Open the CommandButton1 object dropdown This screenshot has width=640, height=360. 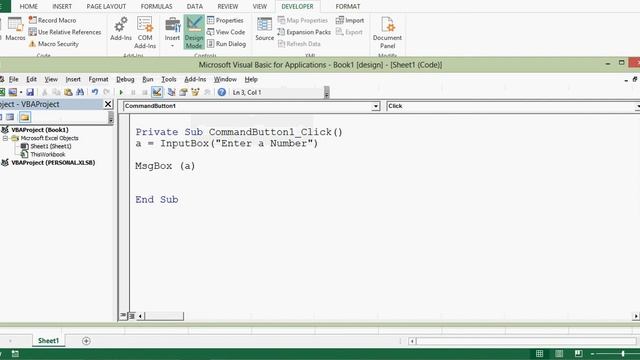pyautogui.click(x=376, y=106)
